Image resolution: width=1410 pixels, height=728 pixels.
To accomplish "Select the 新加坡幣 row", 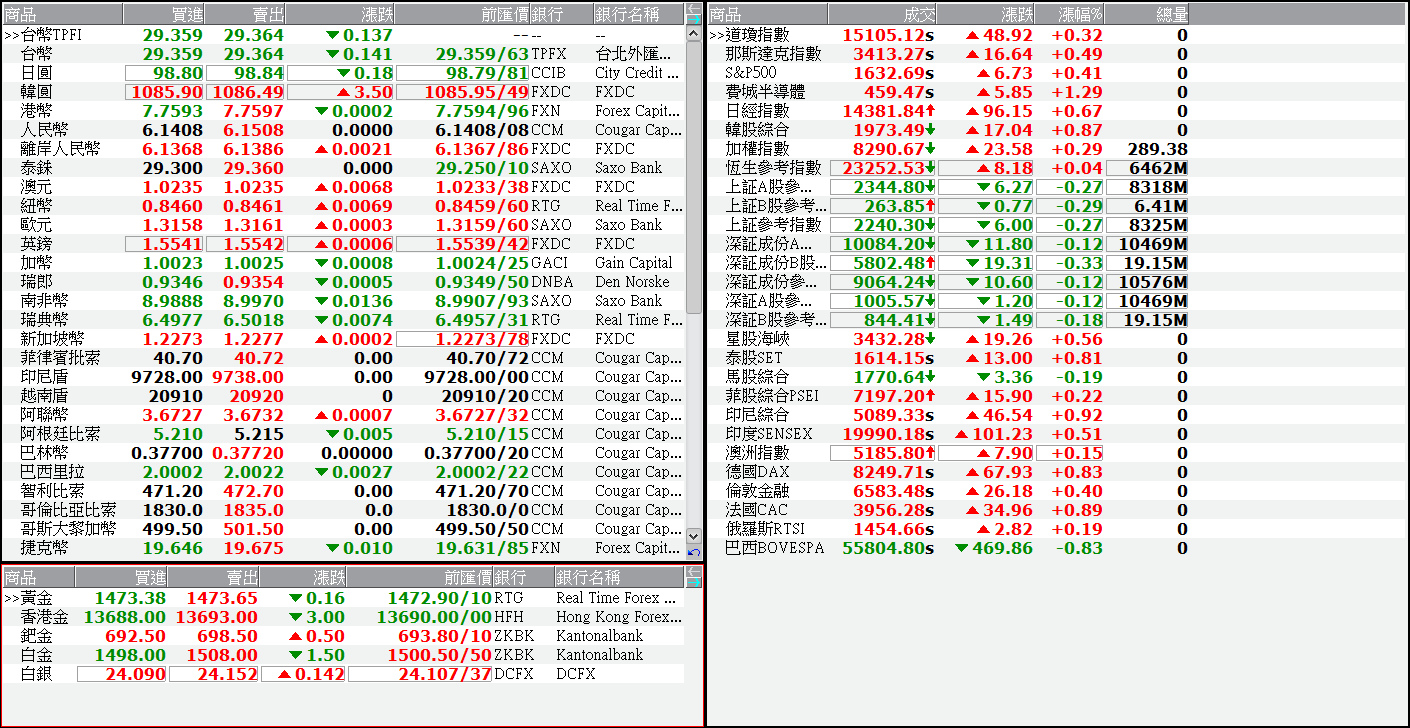I will (343, 339).
